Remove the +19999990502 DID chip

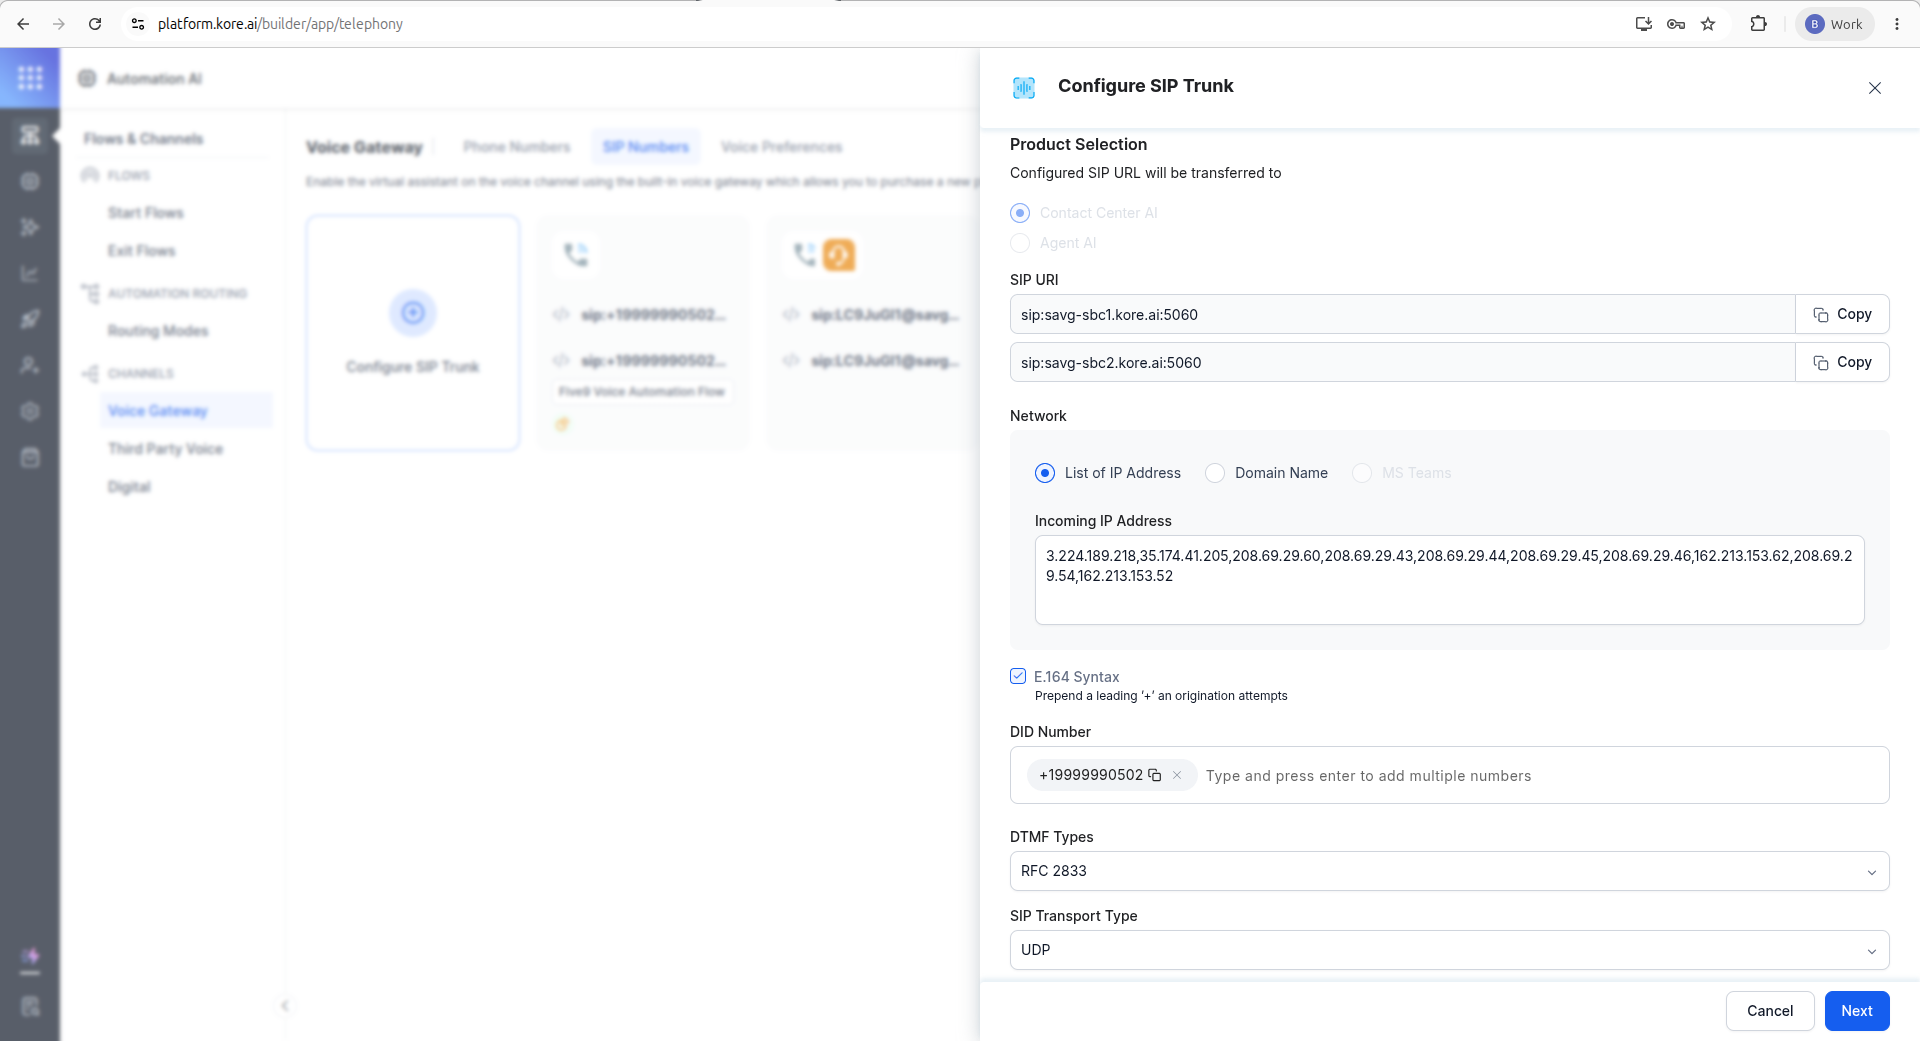(x=1177, y=775)
